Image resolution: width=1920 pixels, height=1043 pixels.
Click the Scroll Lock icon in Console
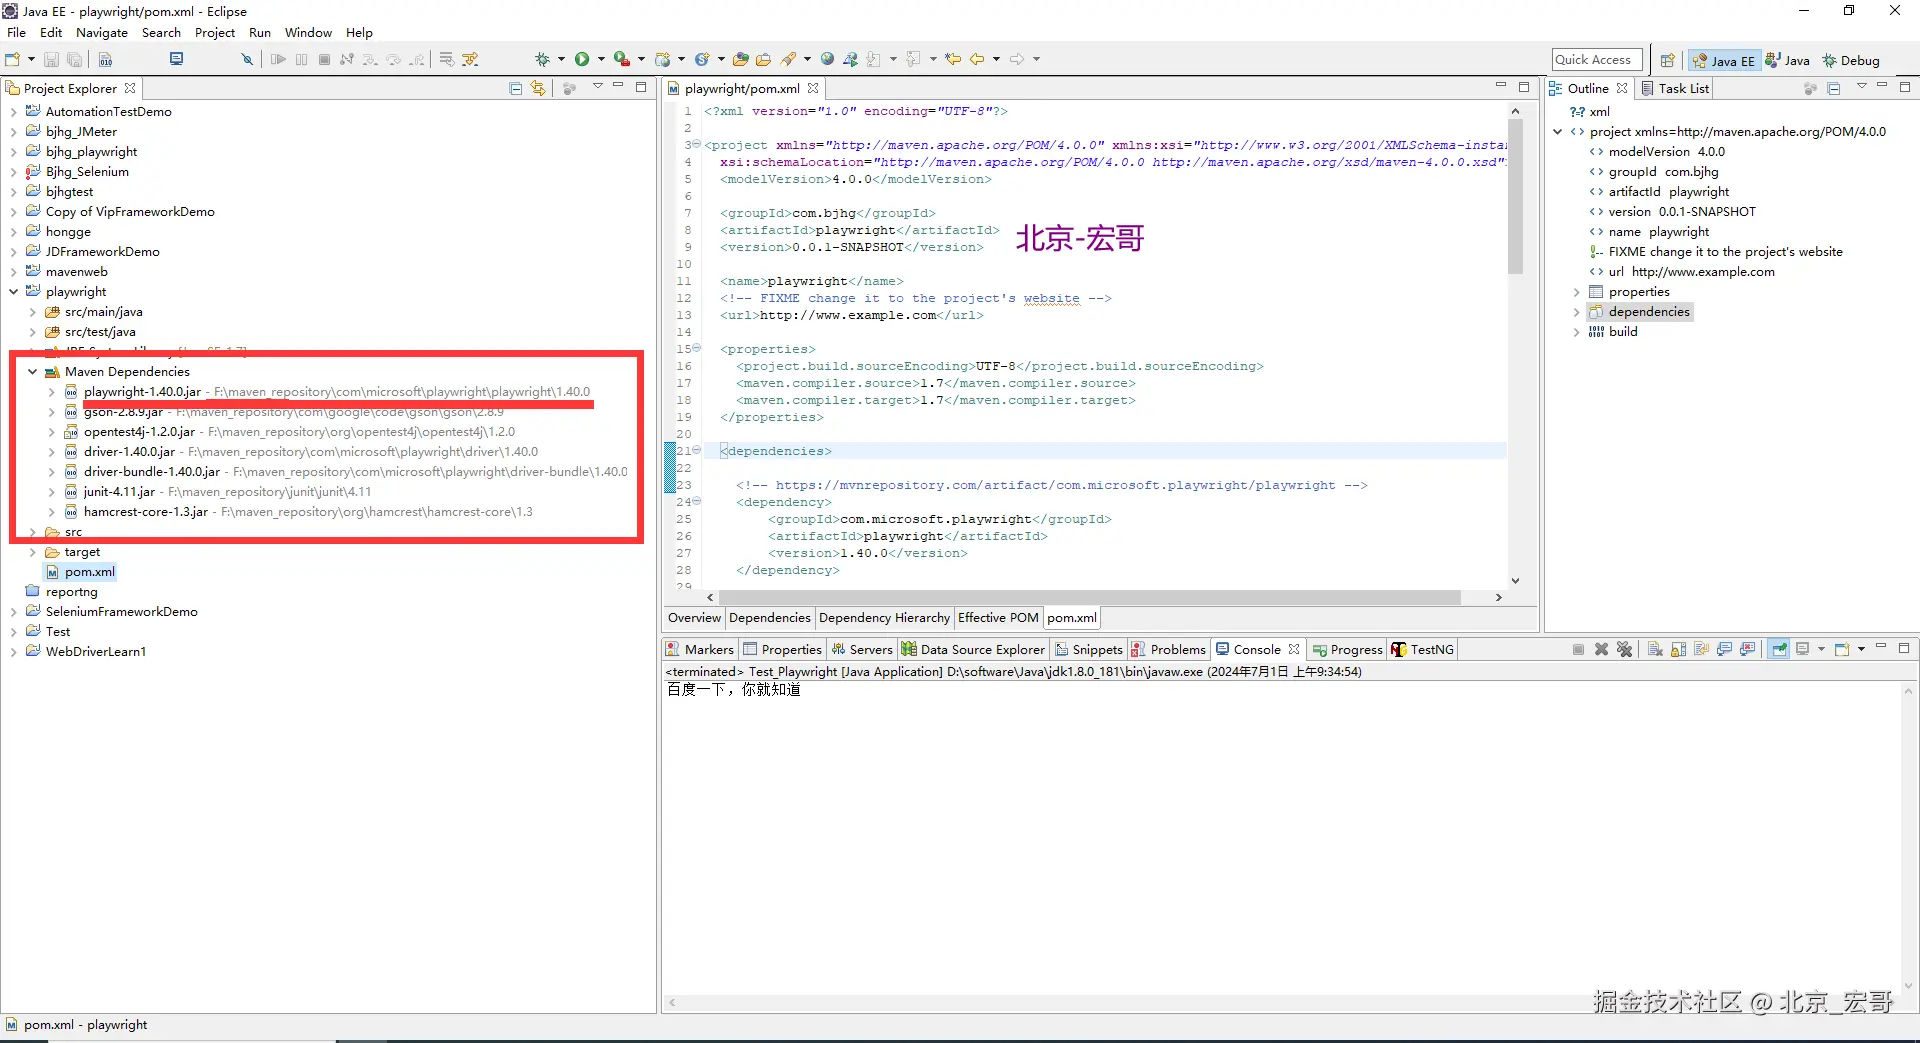pos(1678,649)
